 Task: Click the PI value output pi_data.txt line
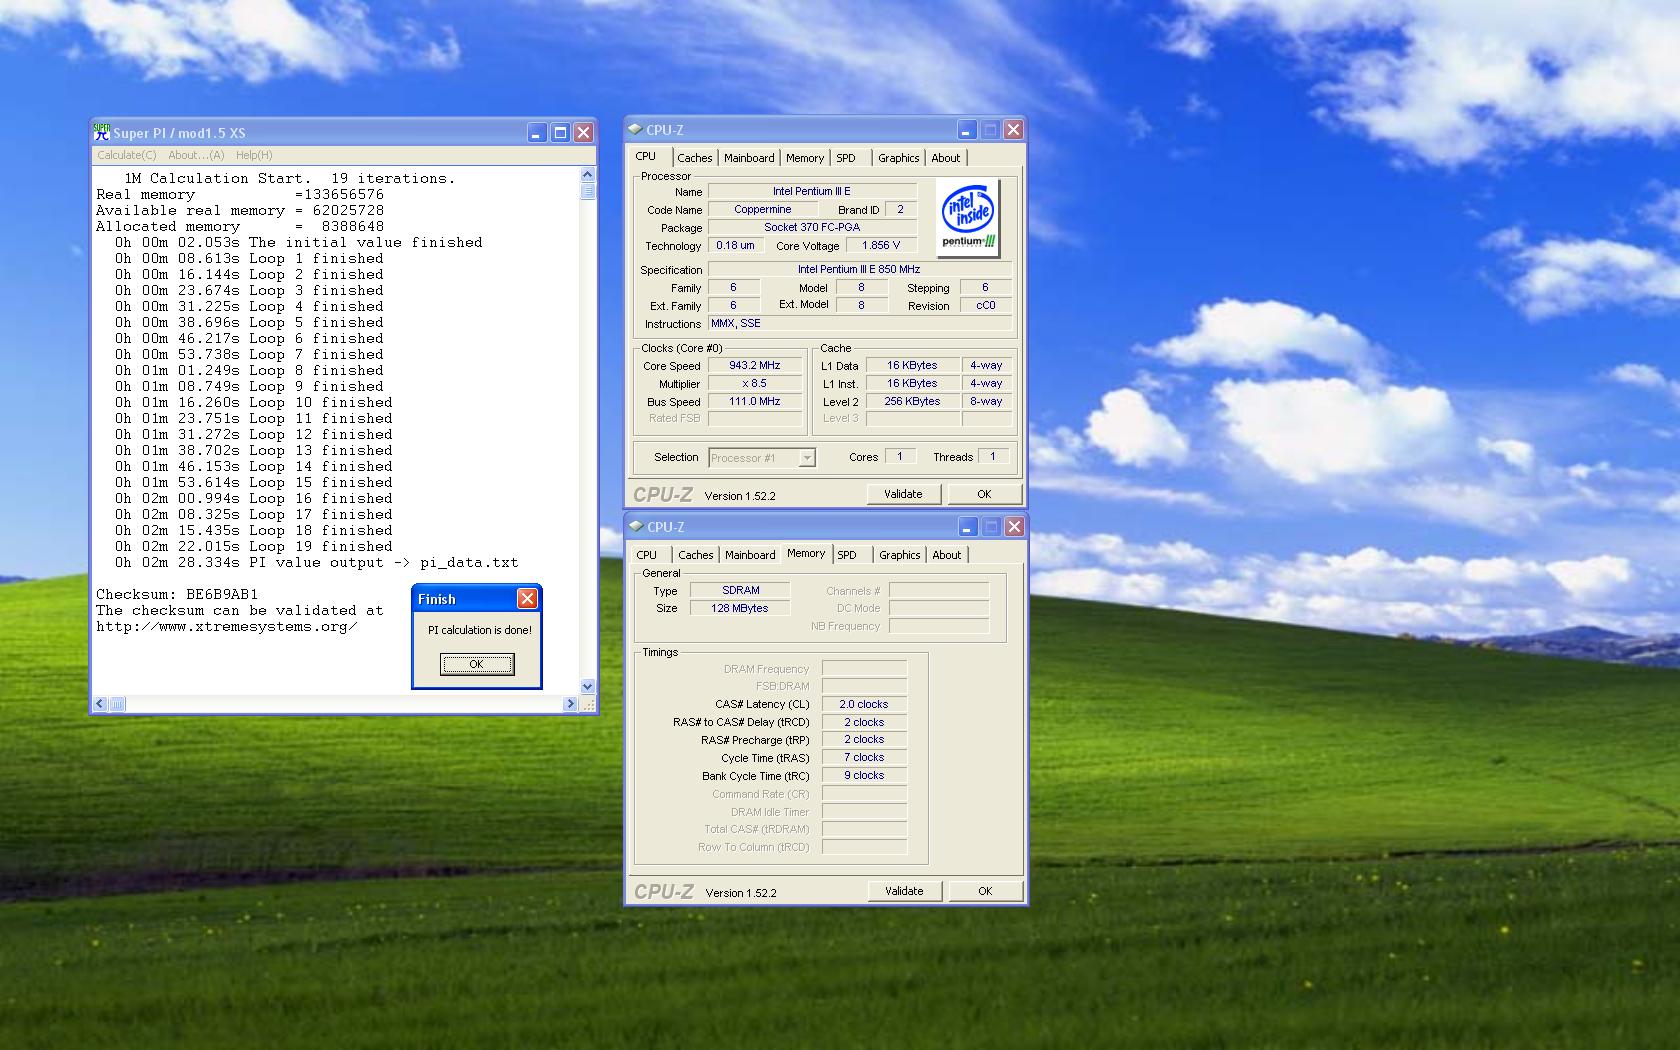(317, 562)
